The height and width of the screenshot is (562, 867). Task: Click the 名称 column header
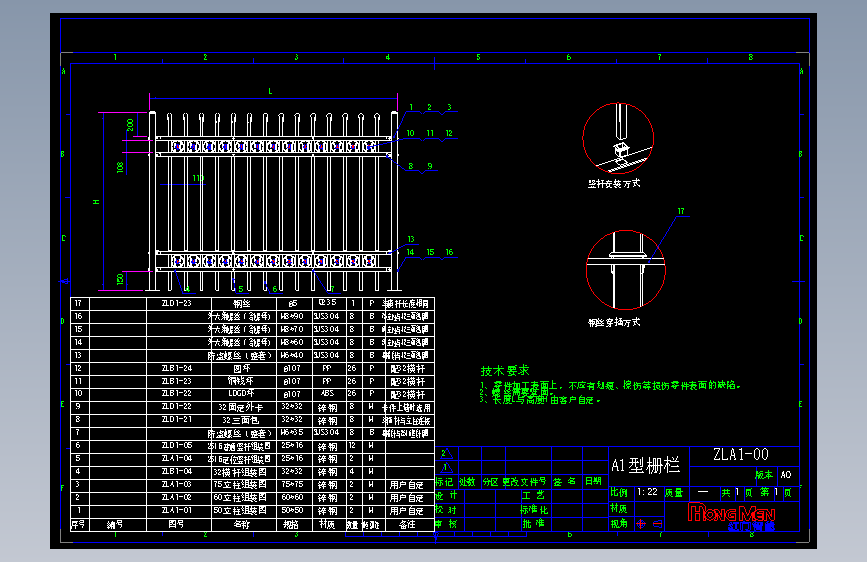tap(242, 524)
